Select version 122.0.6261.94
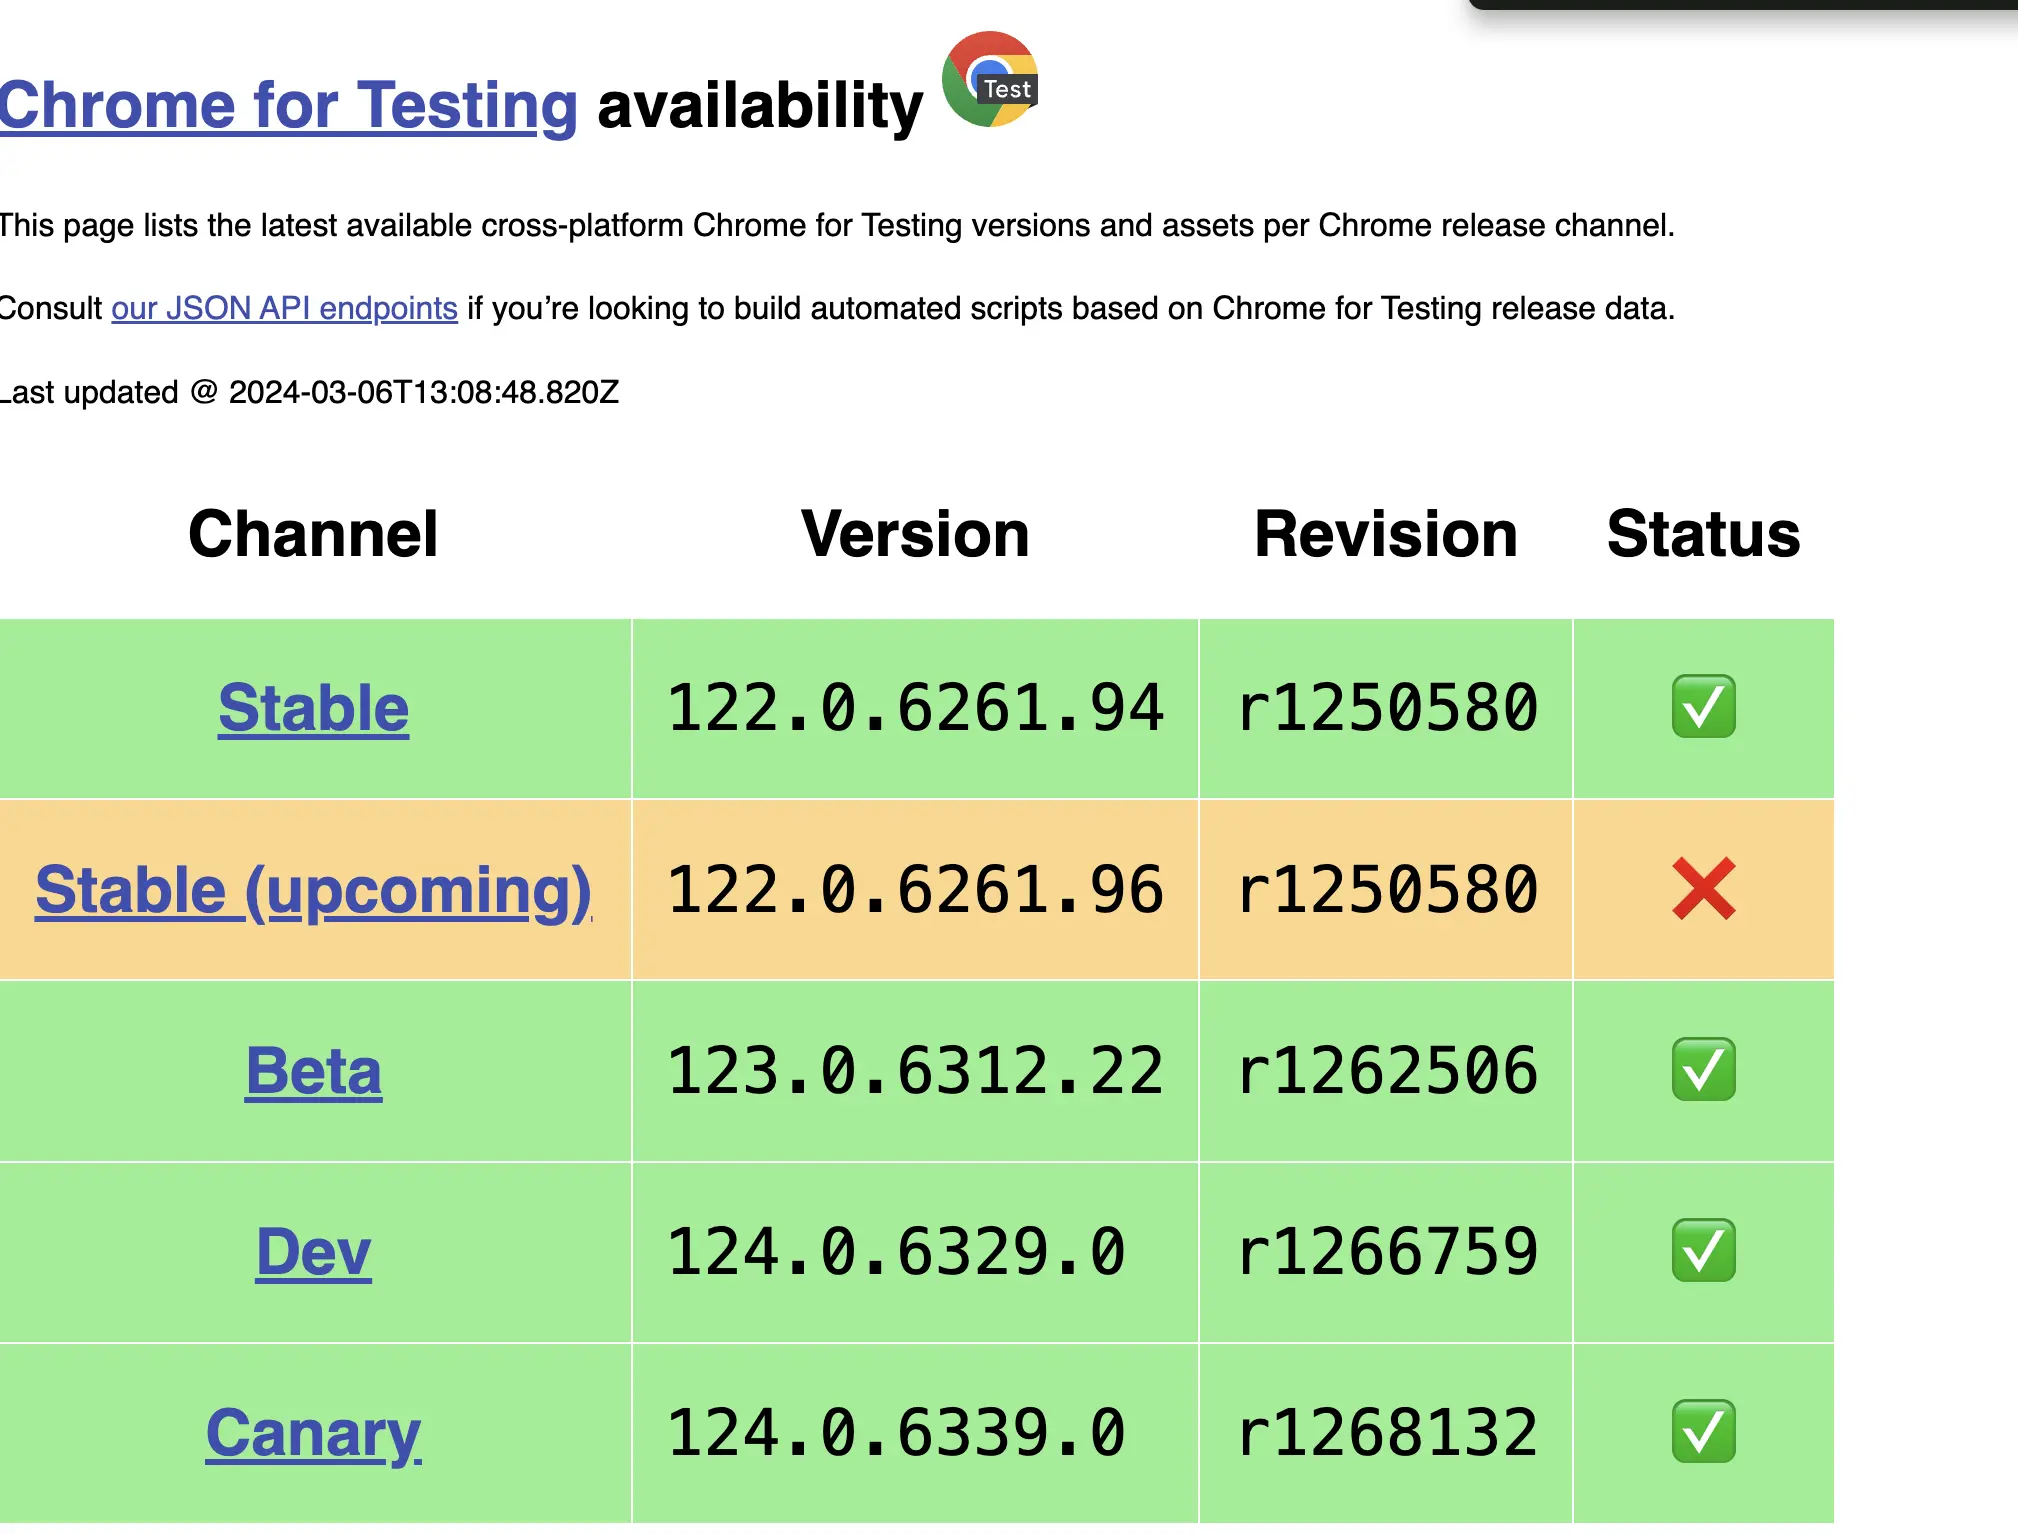 [x=915, y=708]
